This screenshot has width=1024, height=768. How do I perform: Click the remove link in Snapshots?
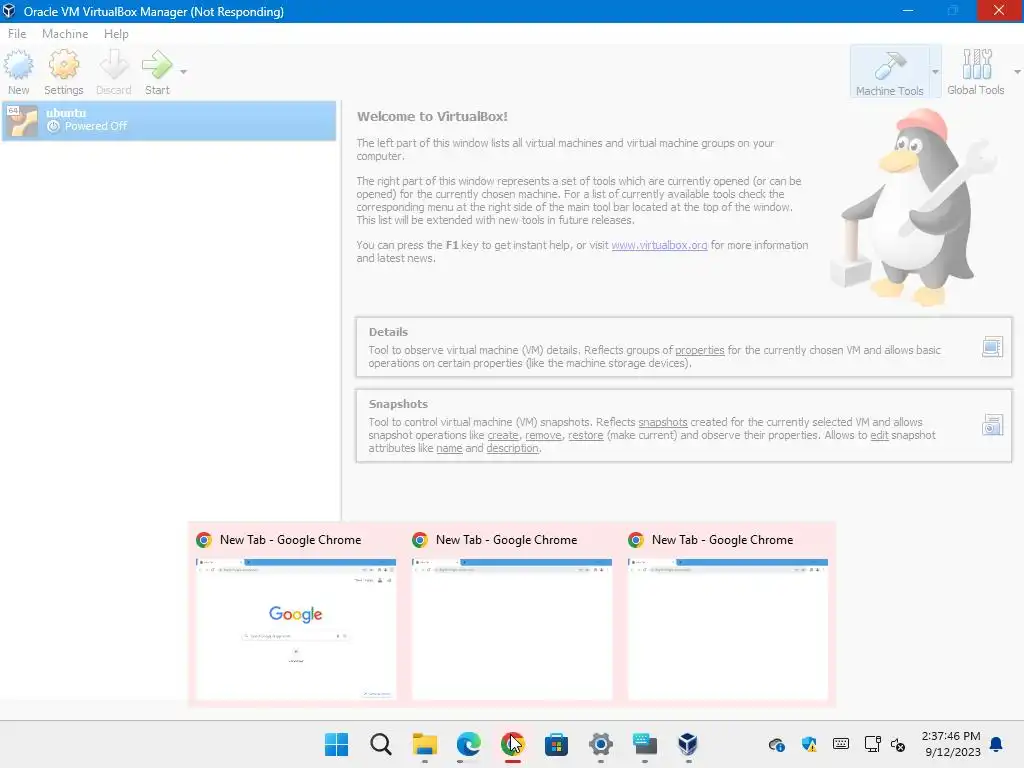(543, 435)
